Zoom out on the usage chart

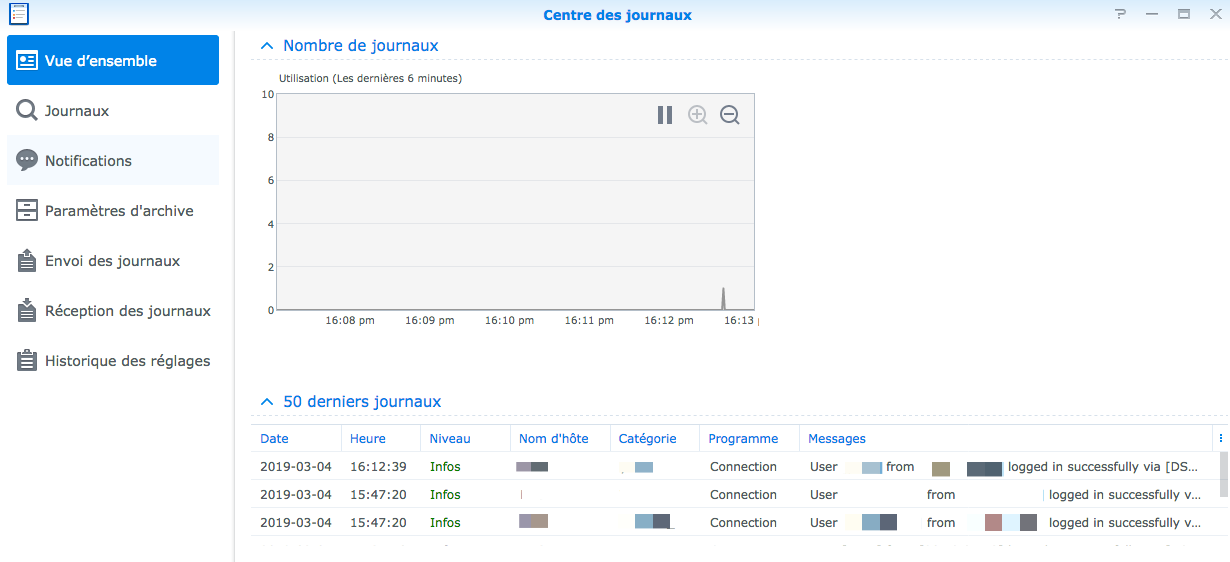pos(730,115)
